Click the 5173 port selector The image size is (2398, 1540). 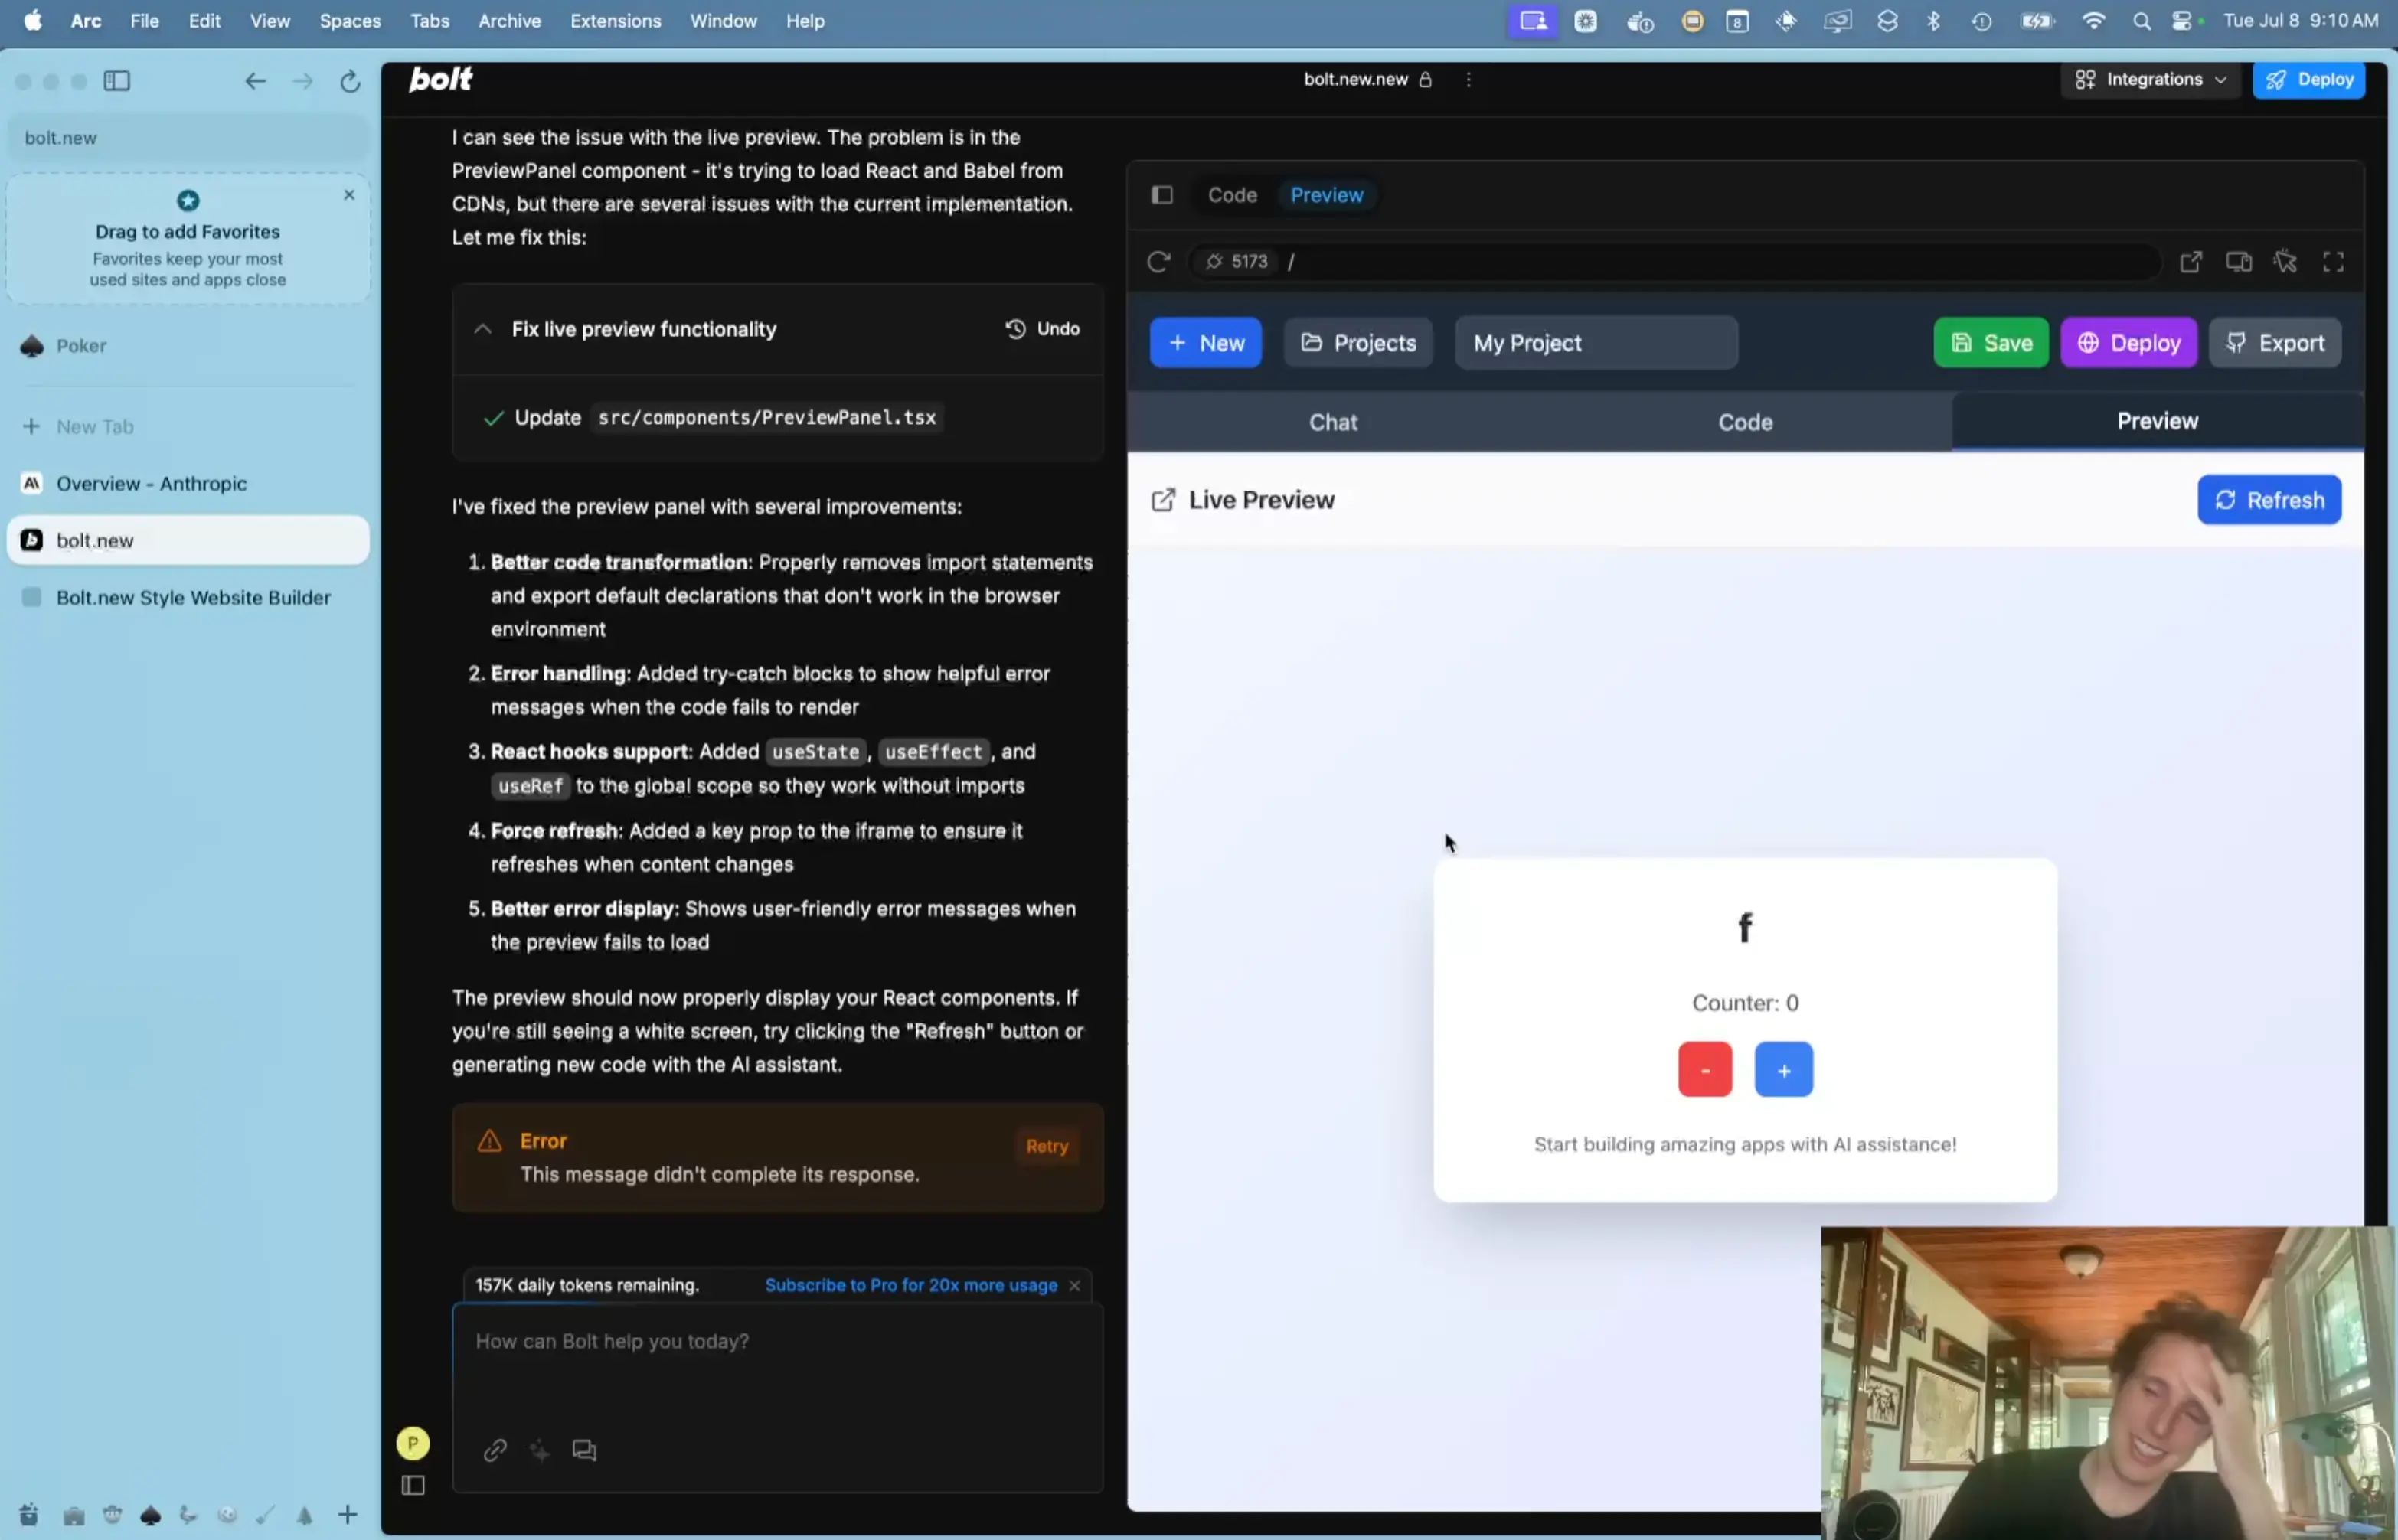click(1237, 262)
